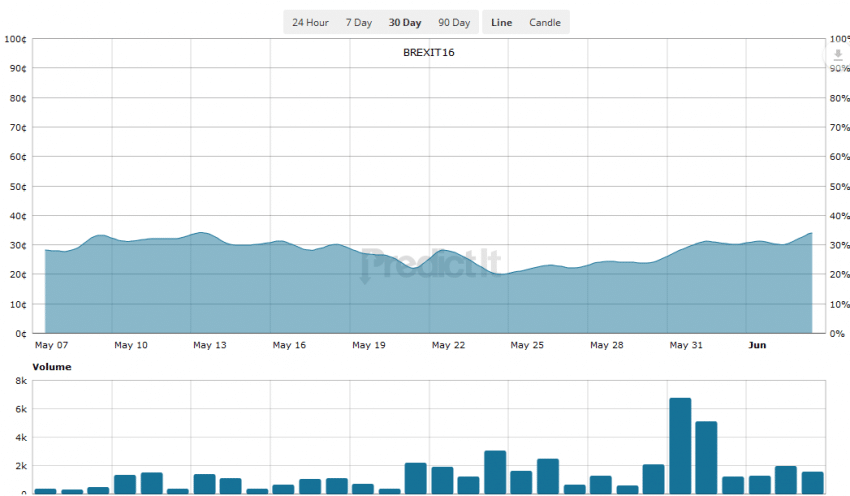Click the second-tallest volume bar above 4k
Screen dimensions: 850x496
click(706, 458)
